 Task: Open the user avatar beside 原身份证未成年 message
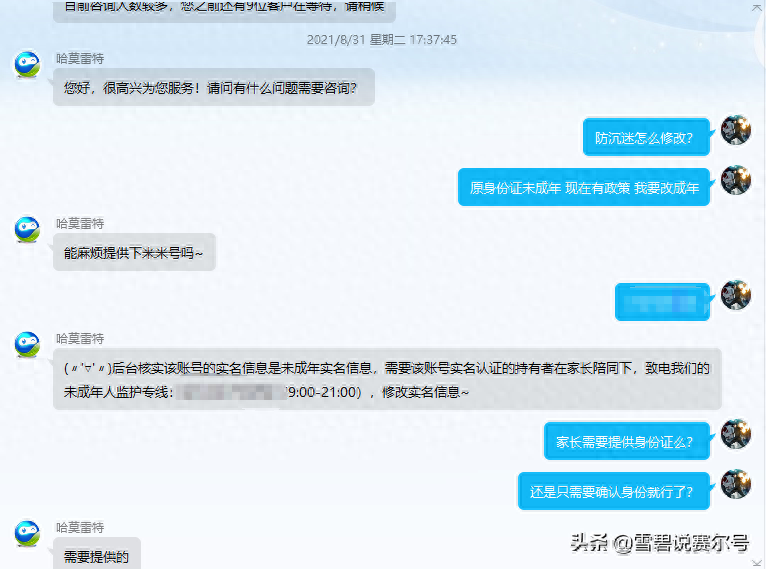[x=736, y=180]
